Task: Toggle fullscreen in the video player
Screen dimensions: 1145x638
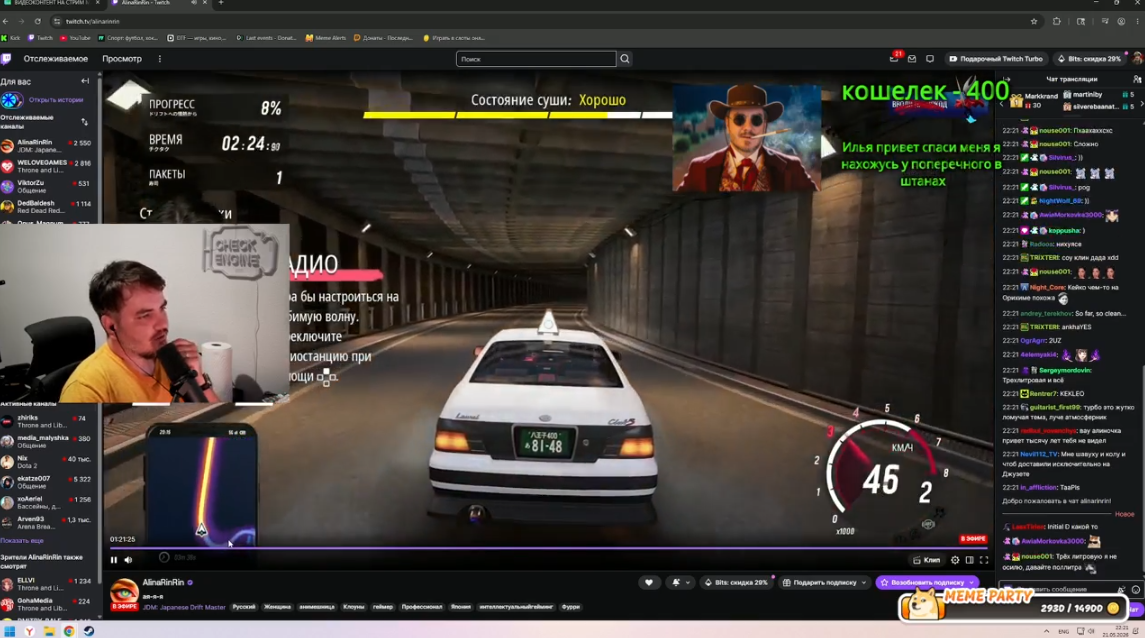Action: [984, 560]
